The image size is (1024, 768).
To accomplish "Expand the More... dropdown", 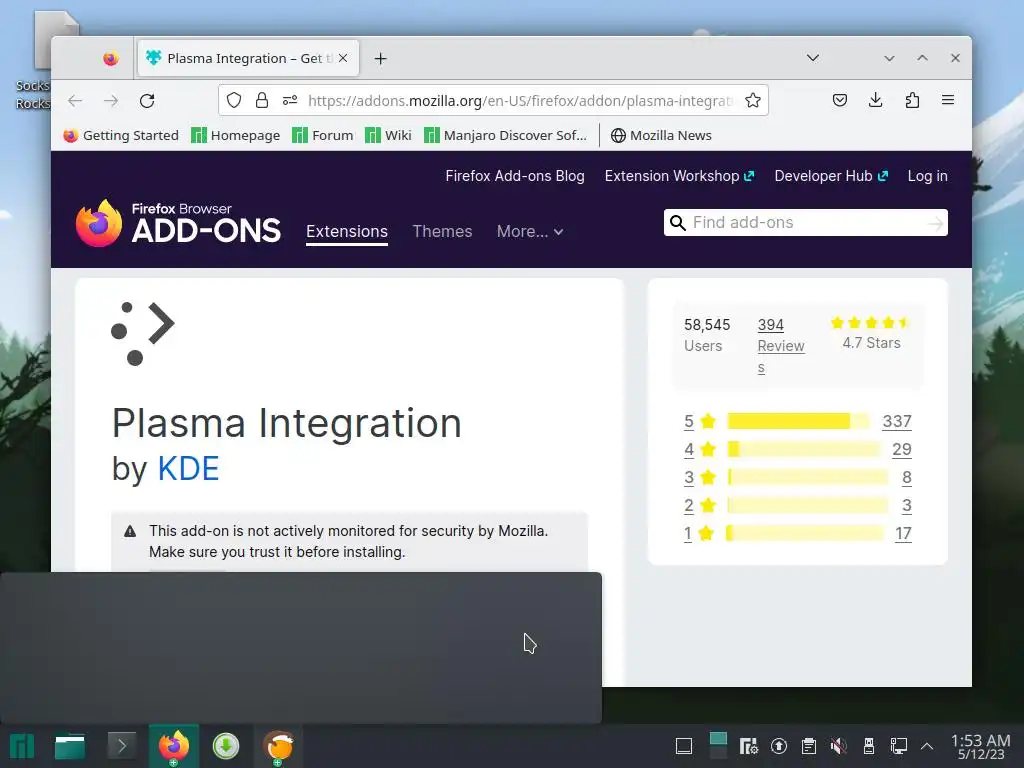I will coord(530,231).
